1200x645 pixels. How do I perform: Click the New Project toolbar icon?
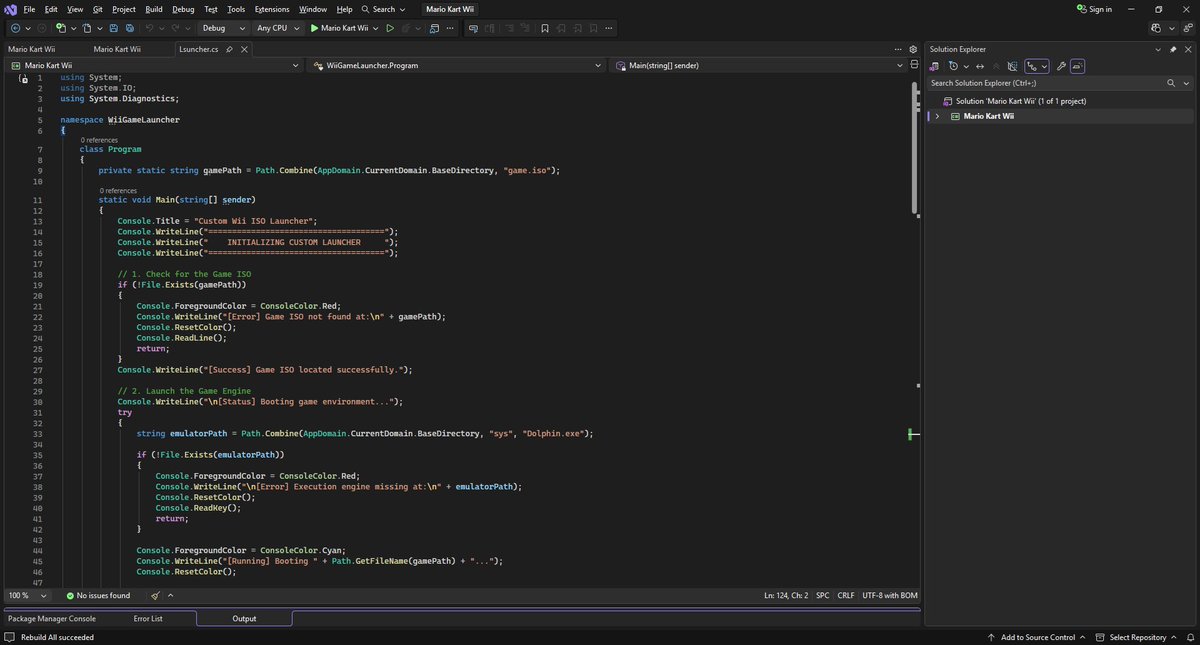coord(61,28)
